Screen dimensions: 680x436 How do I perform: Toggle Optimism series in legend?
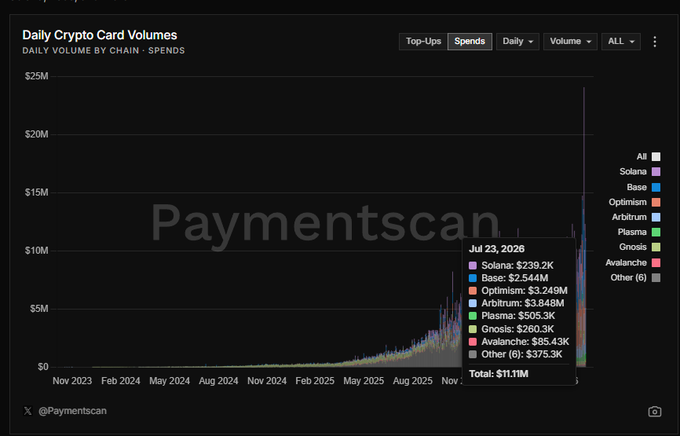tap(634, 202)
